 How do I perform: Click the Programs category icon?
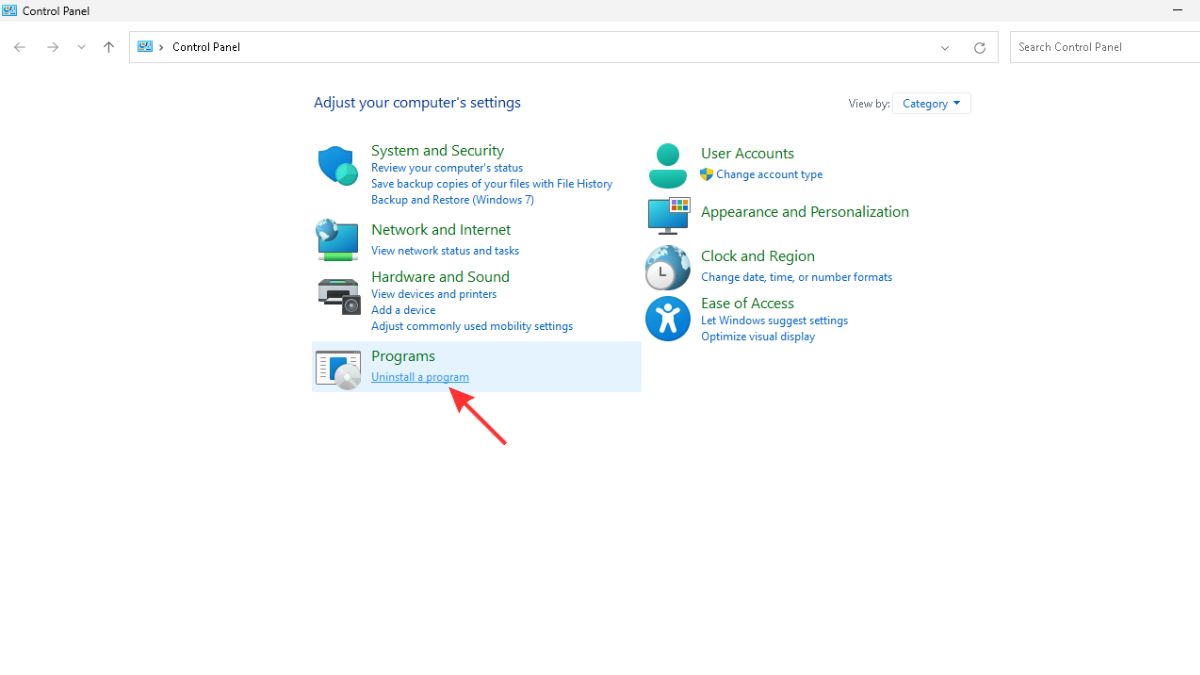pos(338,369)
